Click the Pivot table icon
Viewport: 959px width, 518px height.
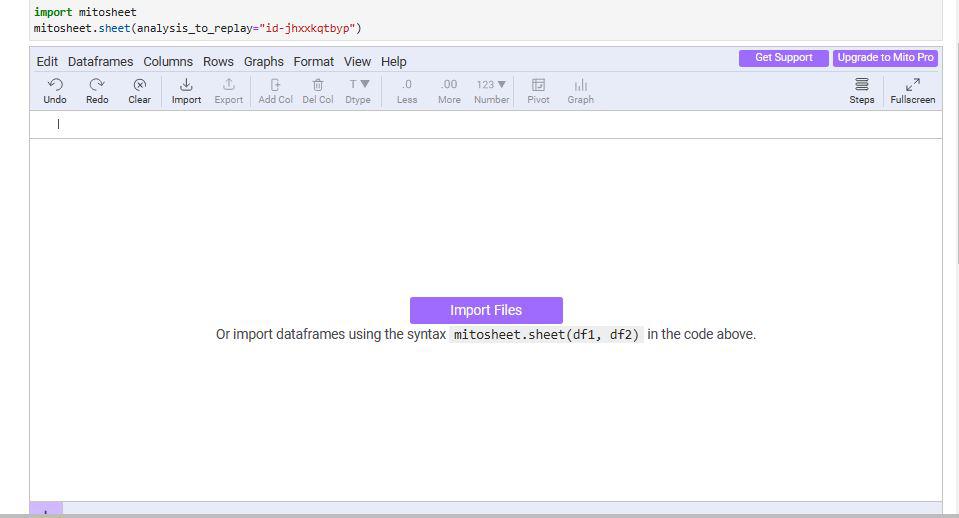coord(538,91)
